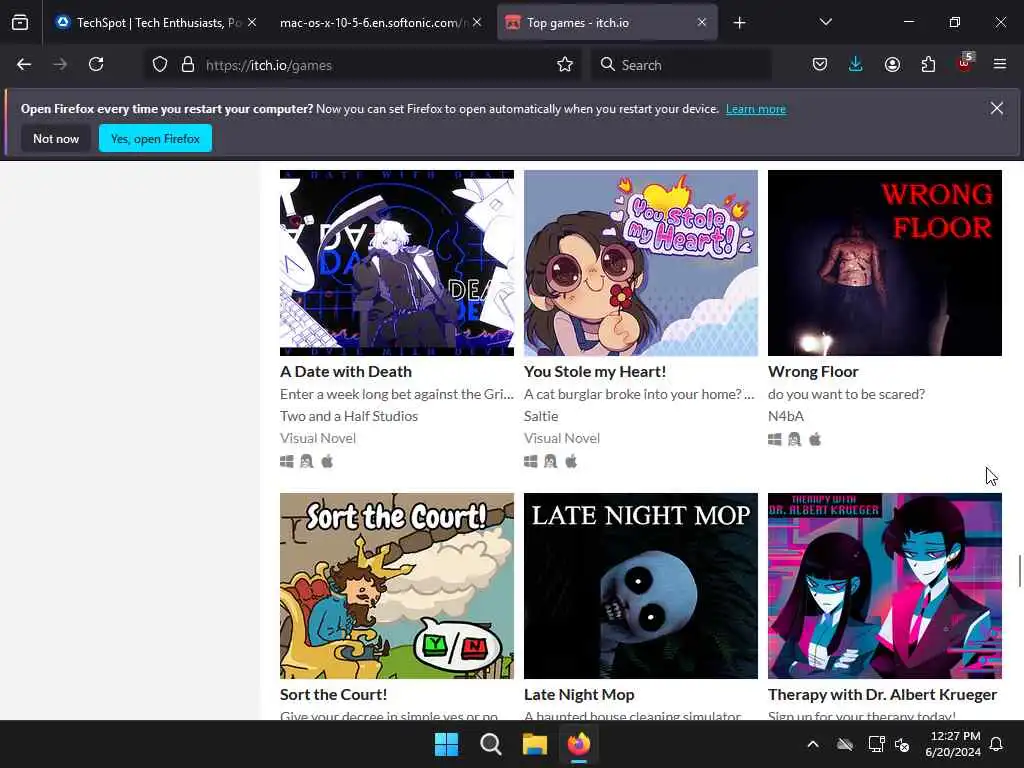Open A Date with Death cover image
Image resolution: width=1024 pixels, height=768 pixels.
(397, 263)
